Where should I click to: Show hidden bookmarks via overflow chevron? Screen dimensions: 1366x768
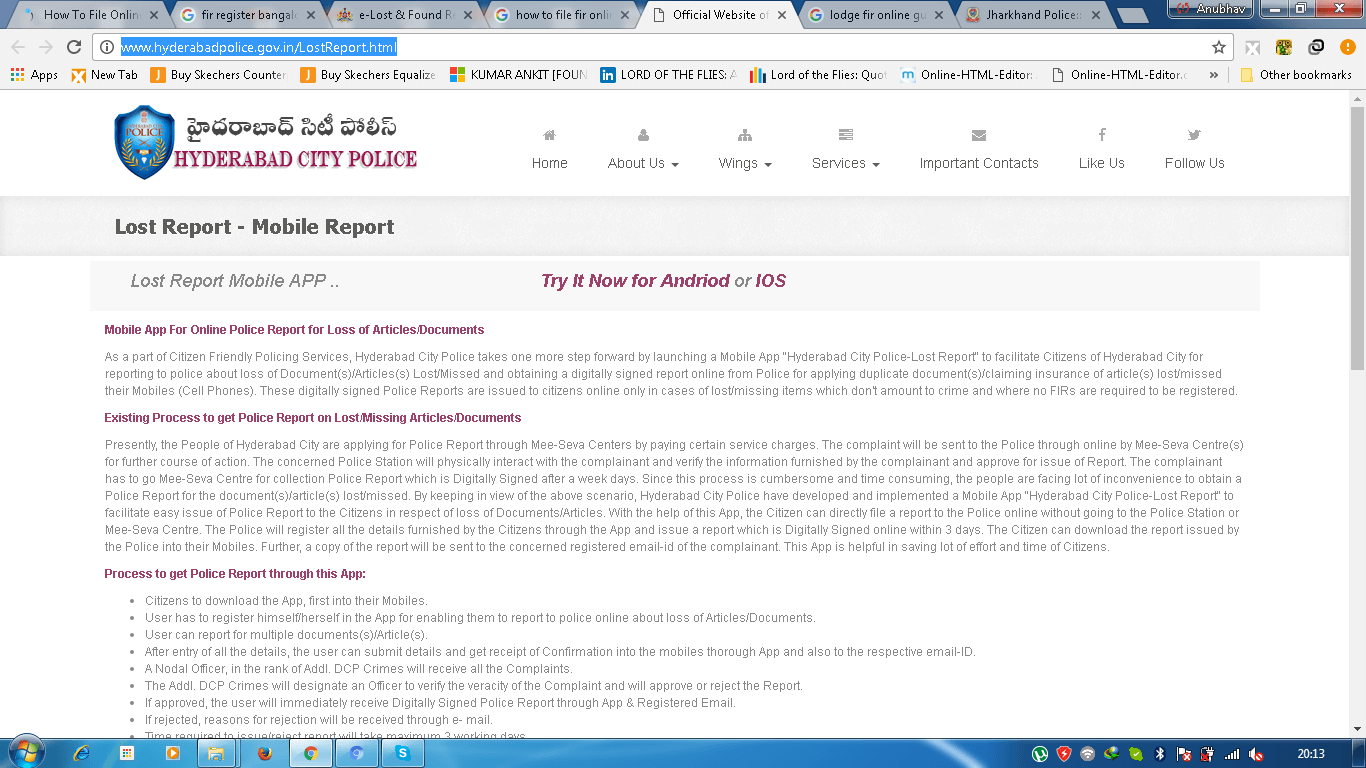1213,75
